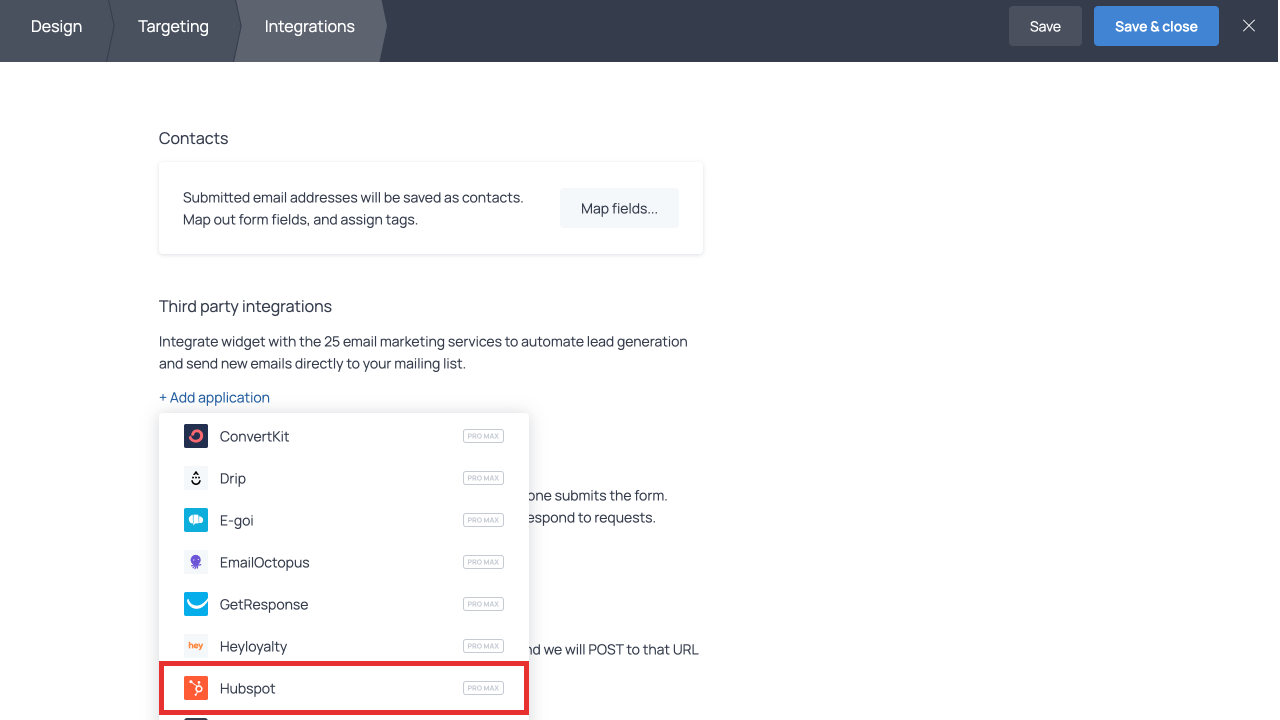Screen dimensions: 1280x720
Task: Click the Heyloyalty logo icon
Action: 196,646
